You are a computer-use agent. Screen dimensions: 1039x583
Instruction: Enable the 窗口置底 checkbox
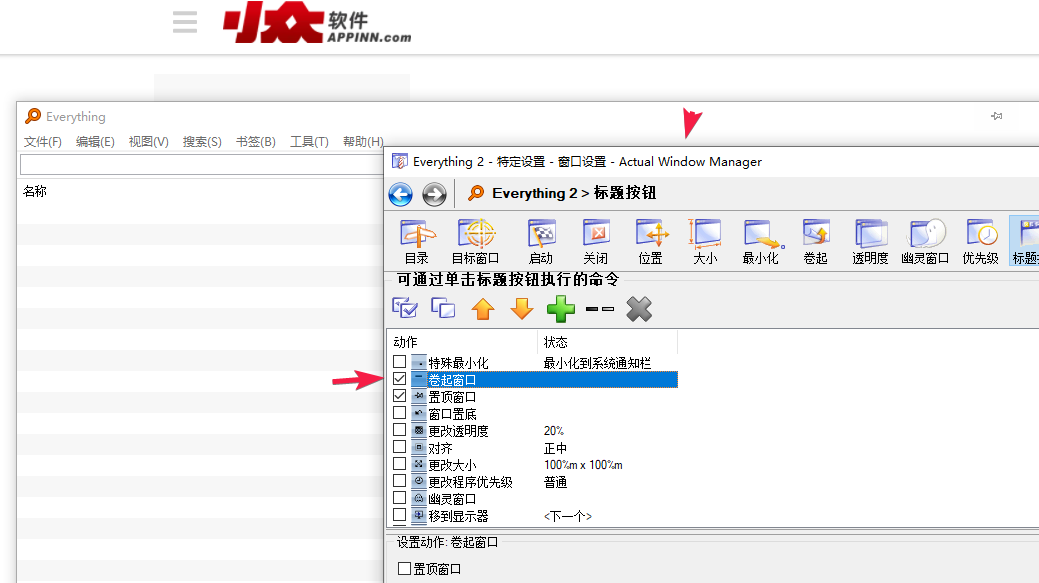pyautogui.click(x=400, y=413)
